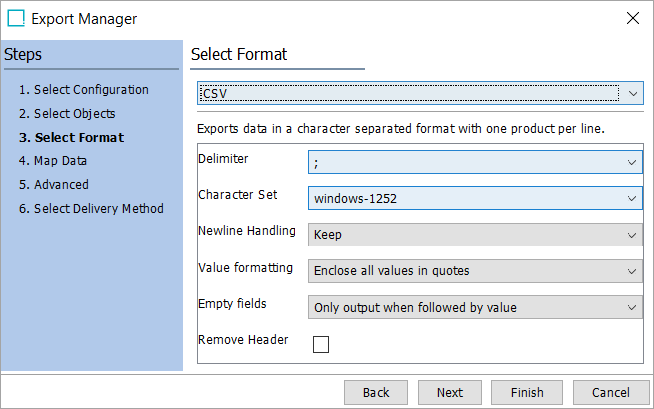Click the windows-1252 character set field
The height and width of the screenshot is (409, 654).
coord(465,199)
